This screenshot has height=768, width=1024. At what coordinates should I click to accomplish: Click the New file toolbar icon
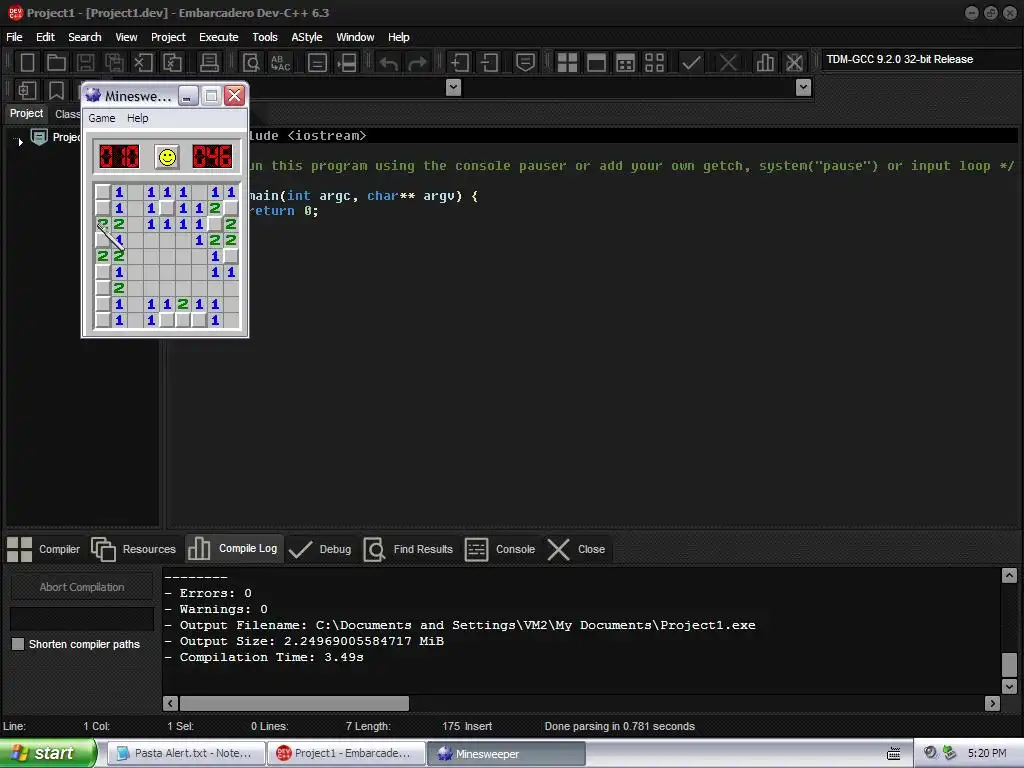[x=27, y=63]
